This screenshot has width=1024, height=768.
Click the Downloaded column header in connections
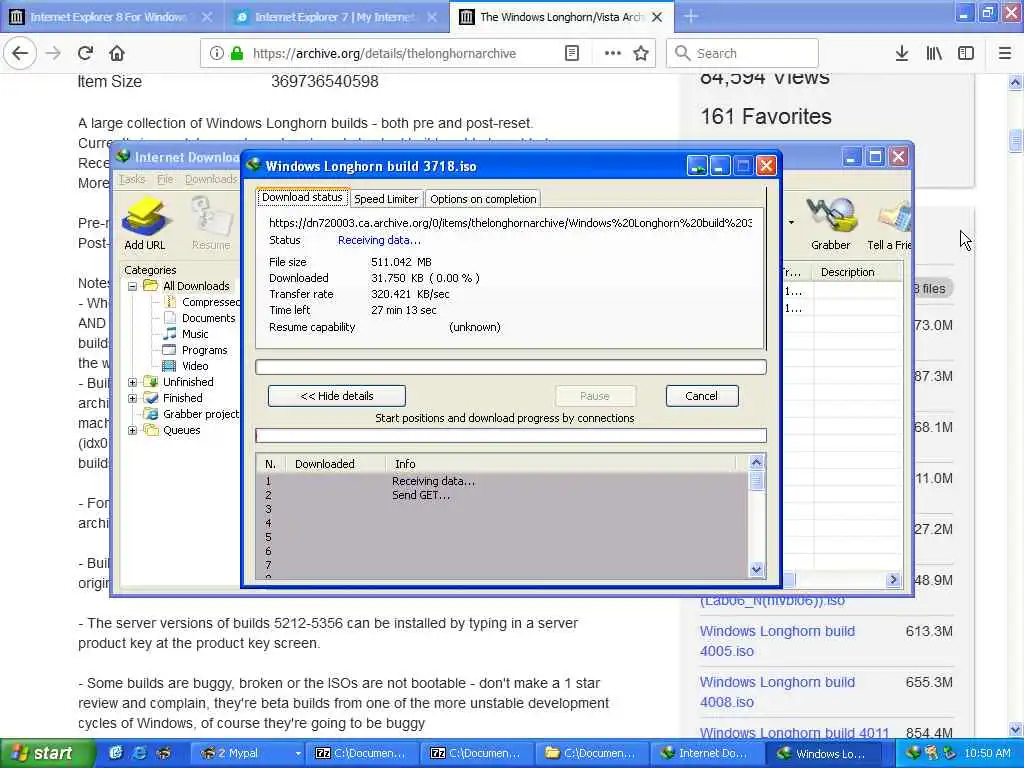(x=336, y=464)
